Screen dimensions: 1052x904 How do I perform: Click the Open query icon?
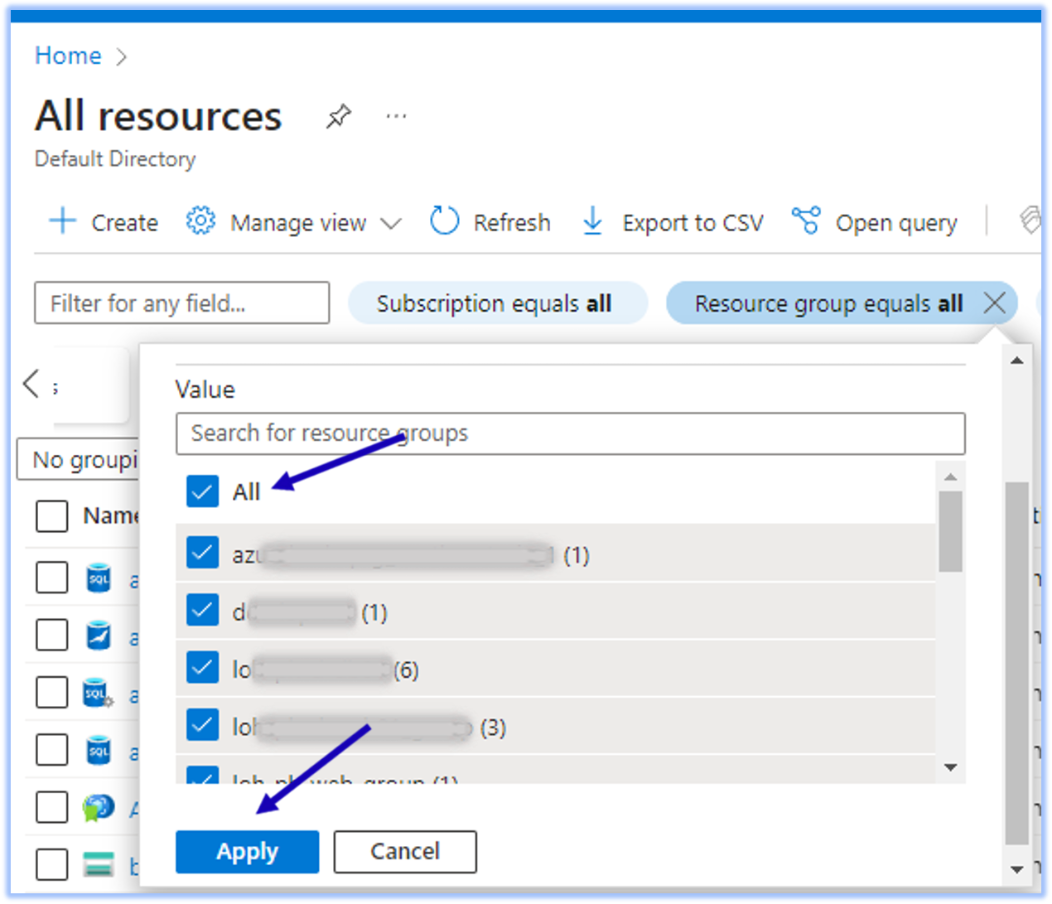tap(805, 221)
